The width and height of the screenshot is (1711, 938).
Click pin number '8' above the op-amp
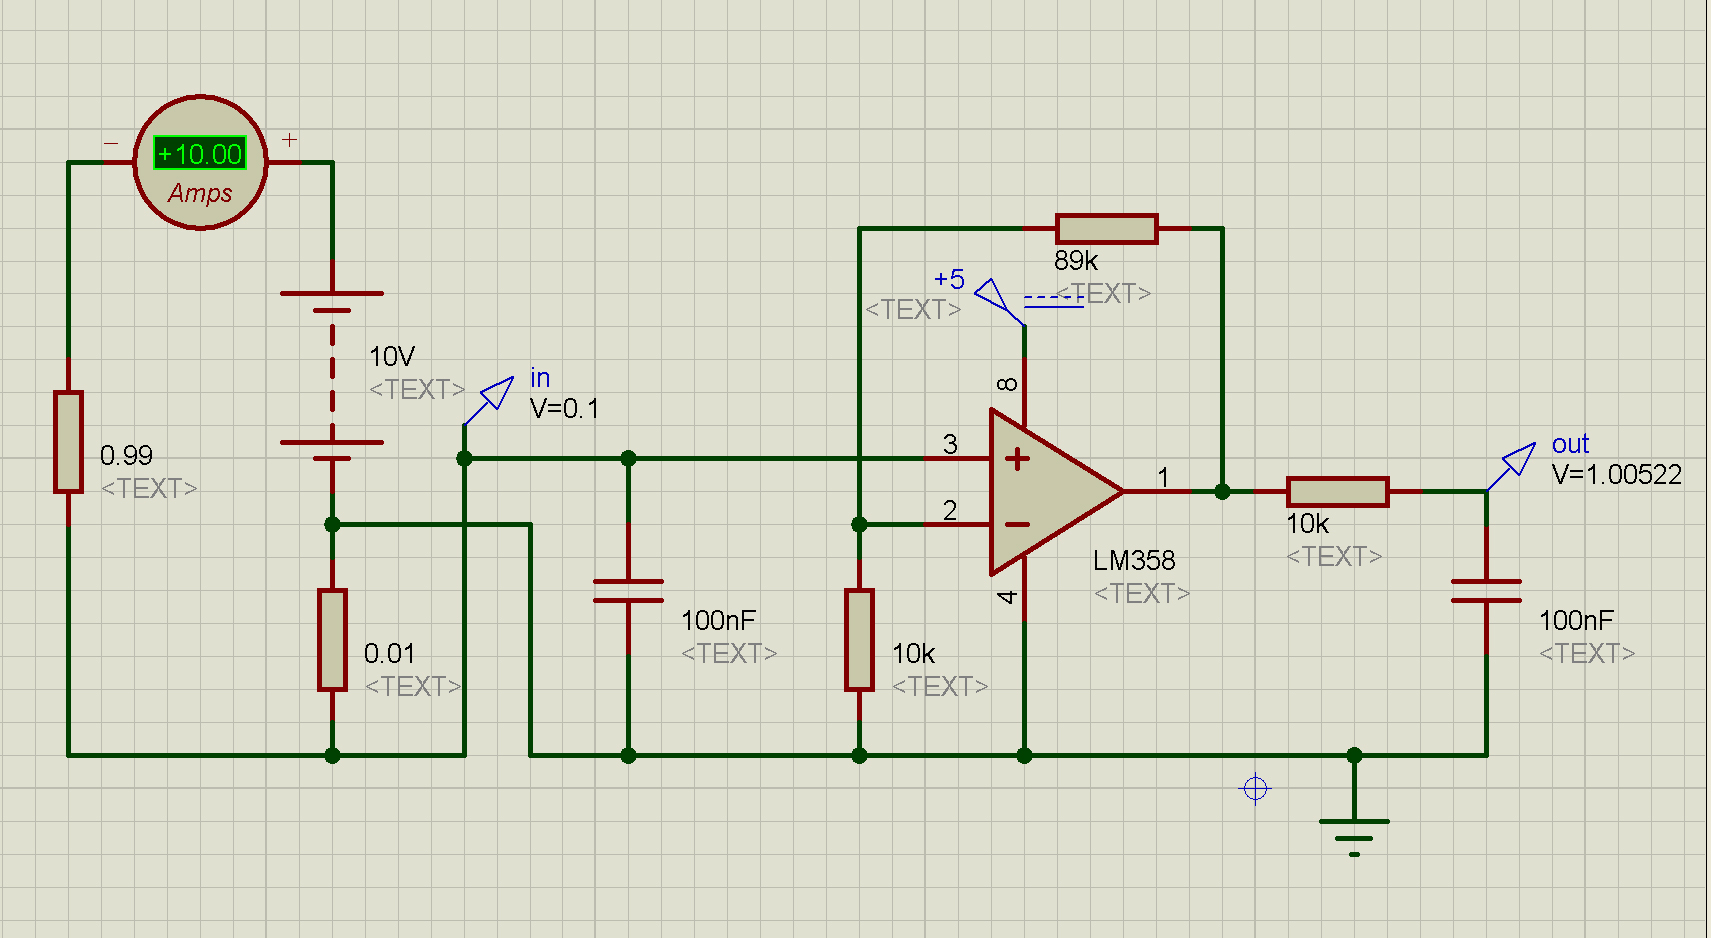point(1008,384)
